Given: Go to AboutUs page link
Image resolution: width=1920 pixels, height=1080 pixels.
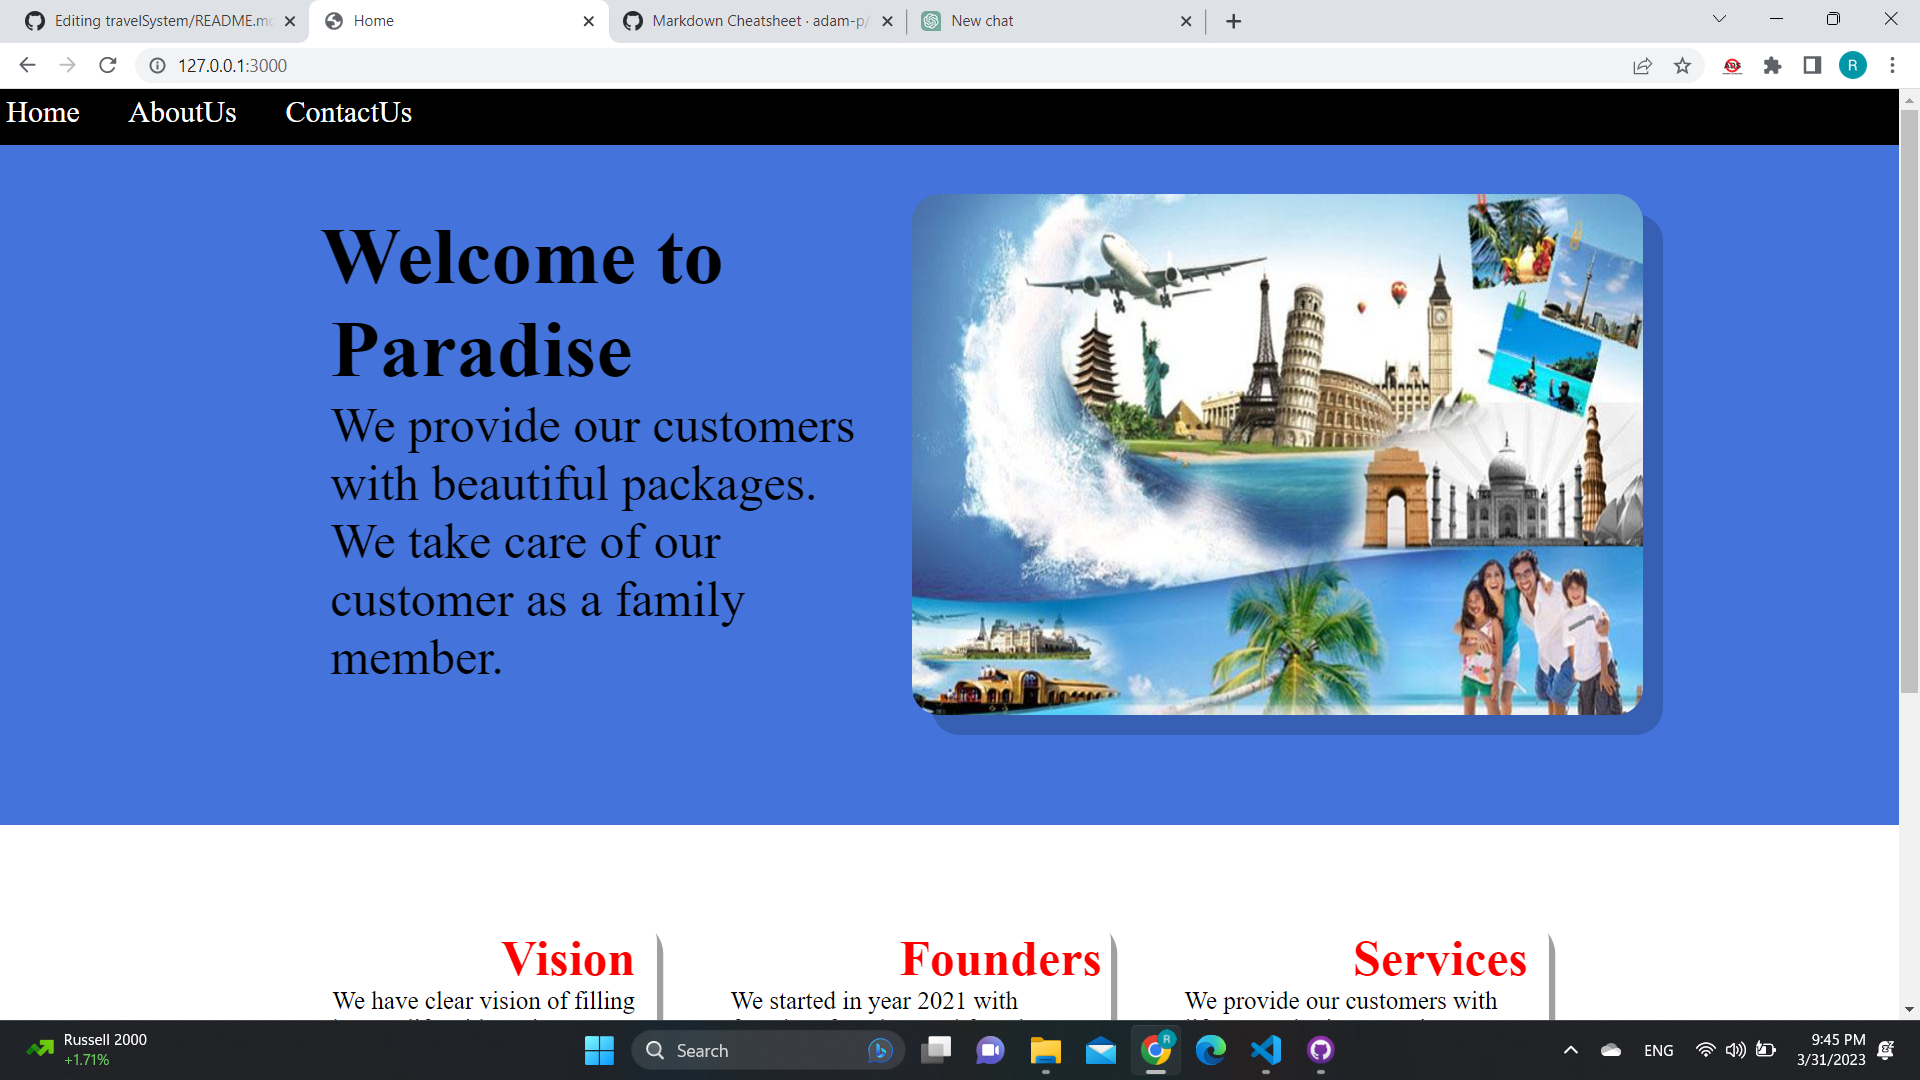Looking at the screenshot, I should point(182,113).
